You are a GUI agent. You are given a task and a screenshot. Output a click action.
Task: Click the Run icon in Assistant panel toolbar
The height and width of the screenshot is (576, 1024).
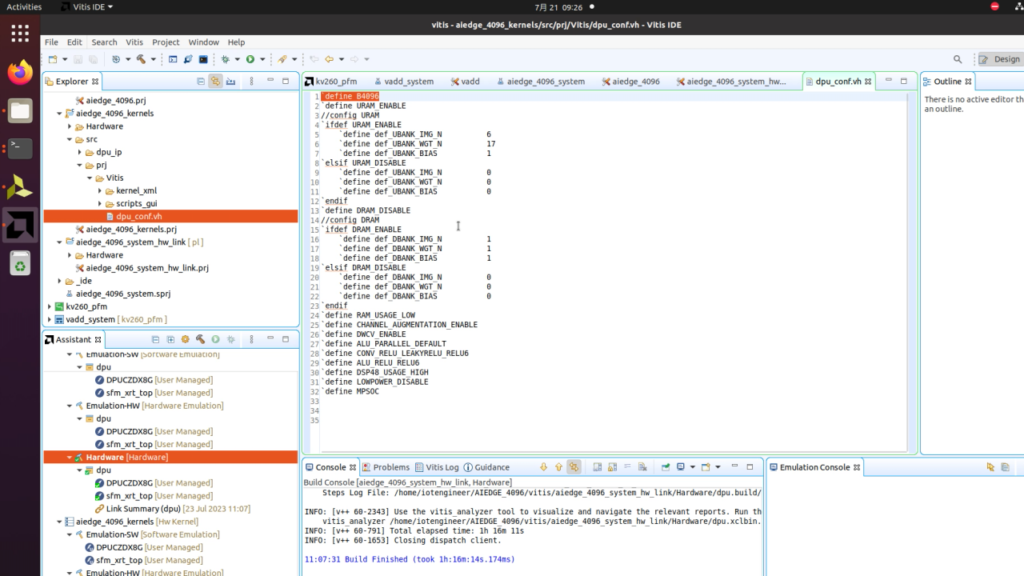215,339
